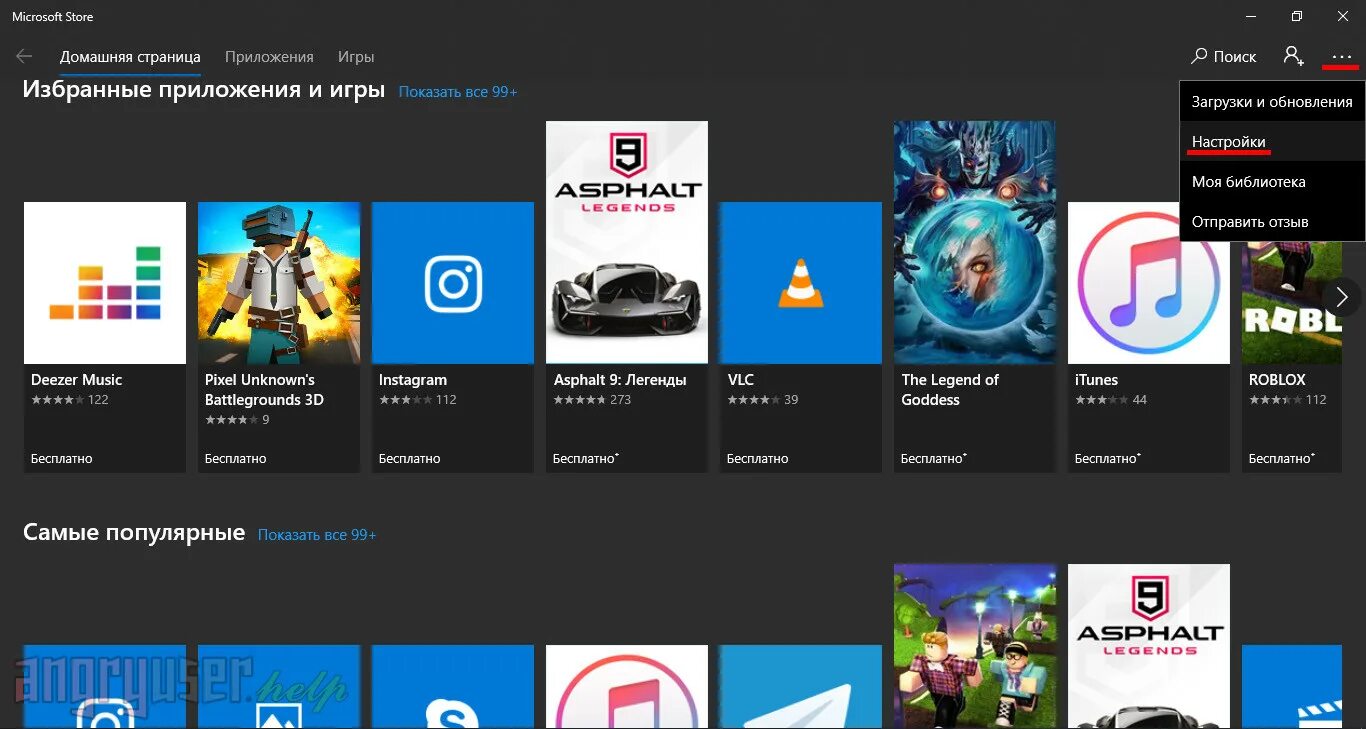The width and height of the screenshot is (1366, 729).
Task: Open the Instagram tile in featured apps
Action: click(453, 337)
